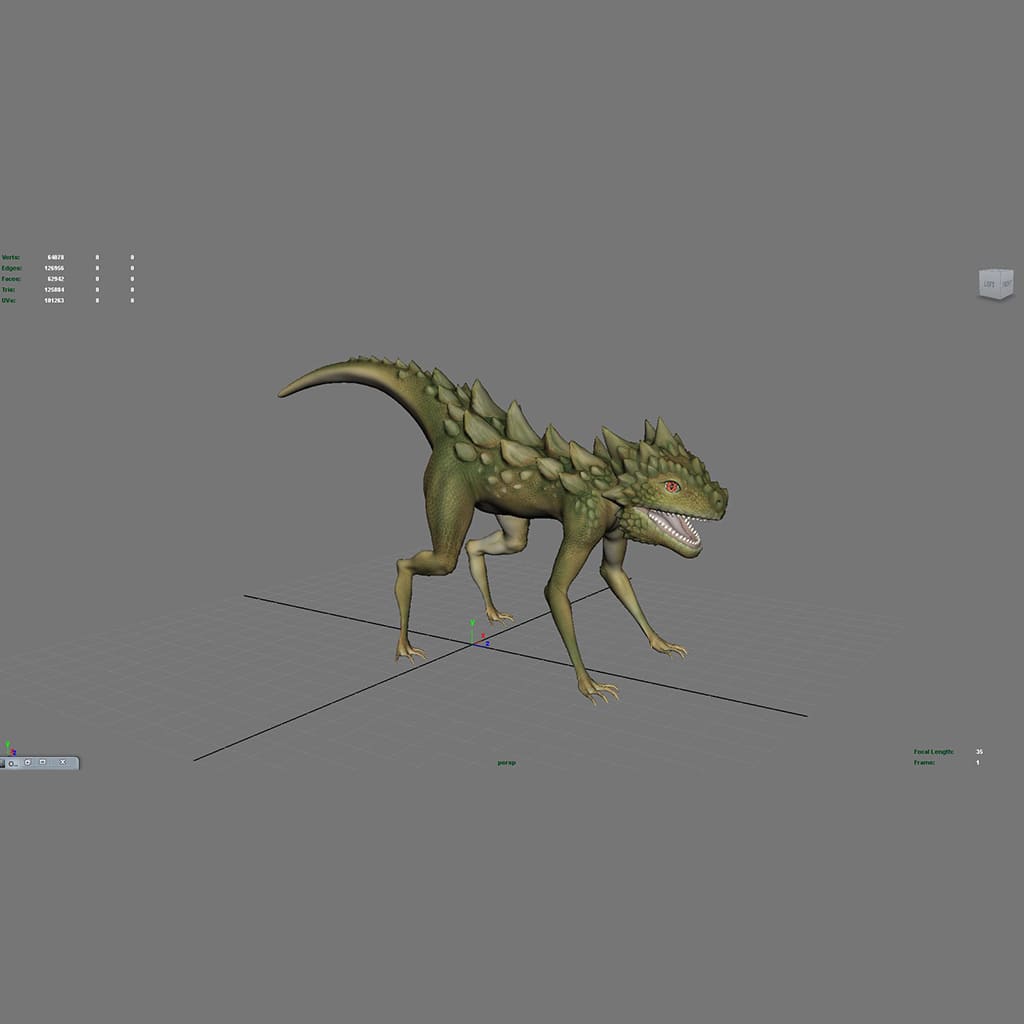Click the persp camera label
The height and width of the screenshot is (1024, 1024).
tap(507, 763)
